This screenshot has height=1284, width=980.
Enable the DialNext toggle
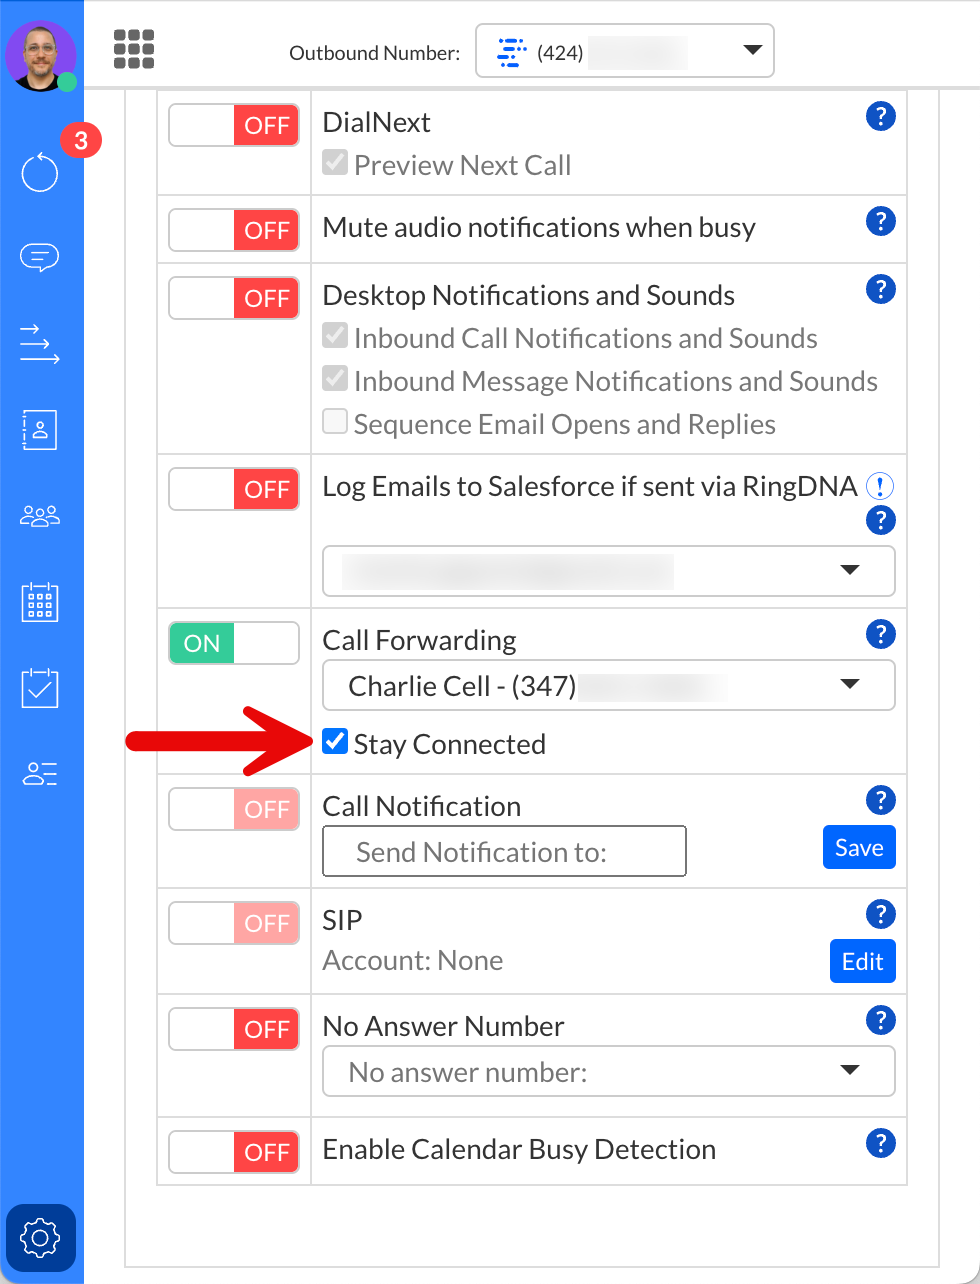[x=234, y=126]
